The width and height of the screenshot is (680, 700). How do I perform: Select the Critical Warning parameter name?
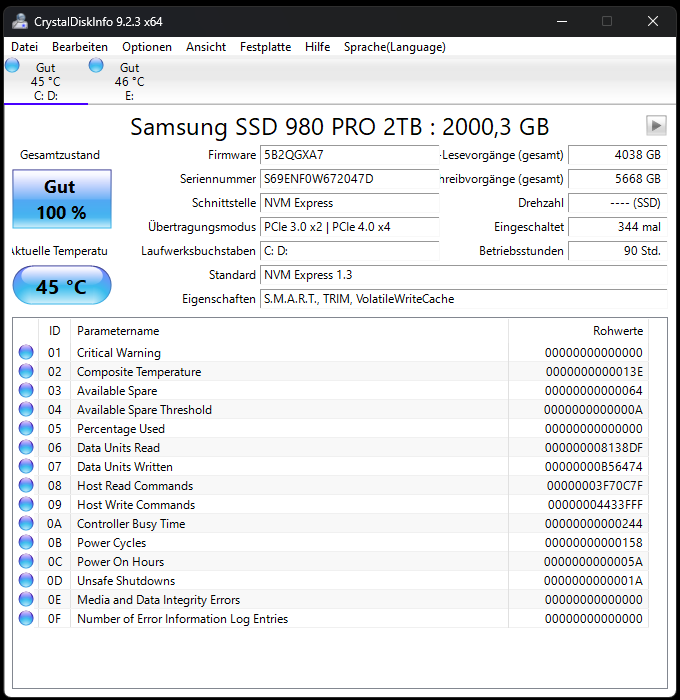119,353
